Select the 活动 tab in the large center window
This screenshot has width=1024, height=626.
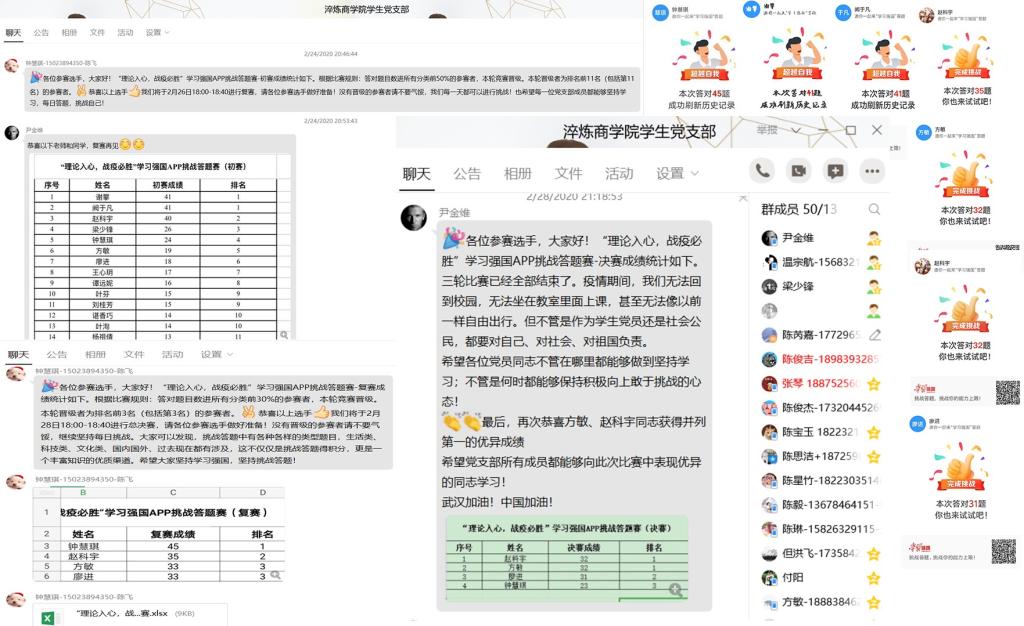click(619, 173)
